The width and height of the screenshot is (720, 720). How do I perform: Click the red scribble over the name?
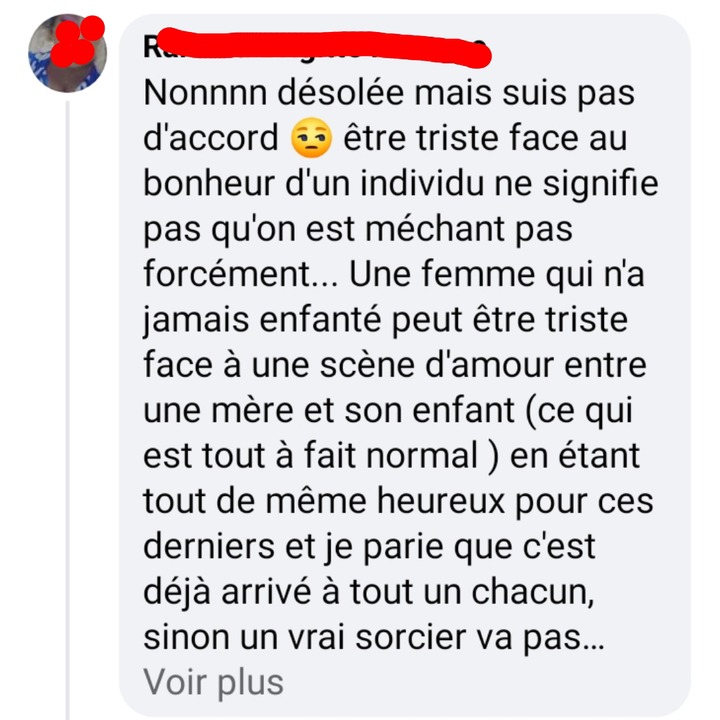tap(324, 48)
